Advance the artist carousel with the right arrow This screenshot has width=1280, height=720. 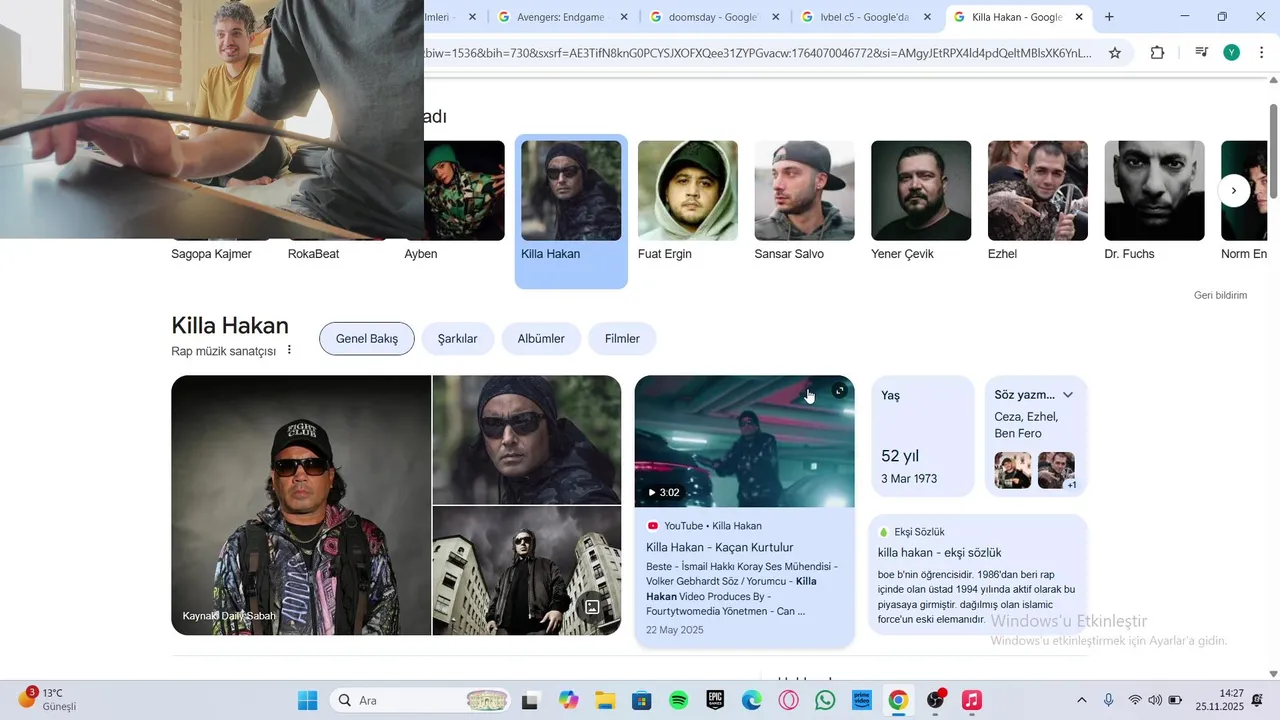click(x=1234, y=190)
